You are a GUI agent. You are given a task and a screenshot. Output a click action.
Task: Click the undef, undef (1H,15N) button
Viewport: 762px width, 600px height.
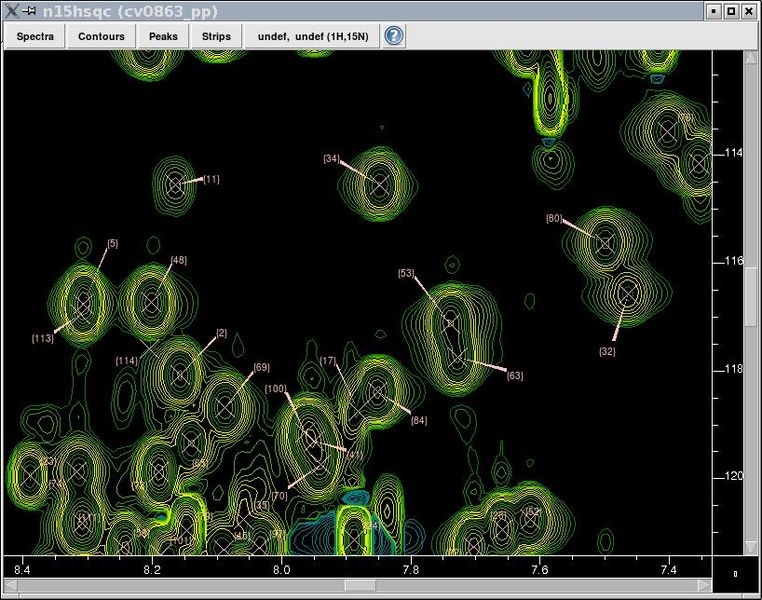pyautogui.click(x=311, y=37)
